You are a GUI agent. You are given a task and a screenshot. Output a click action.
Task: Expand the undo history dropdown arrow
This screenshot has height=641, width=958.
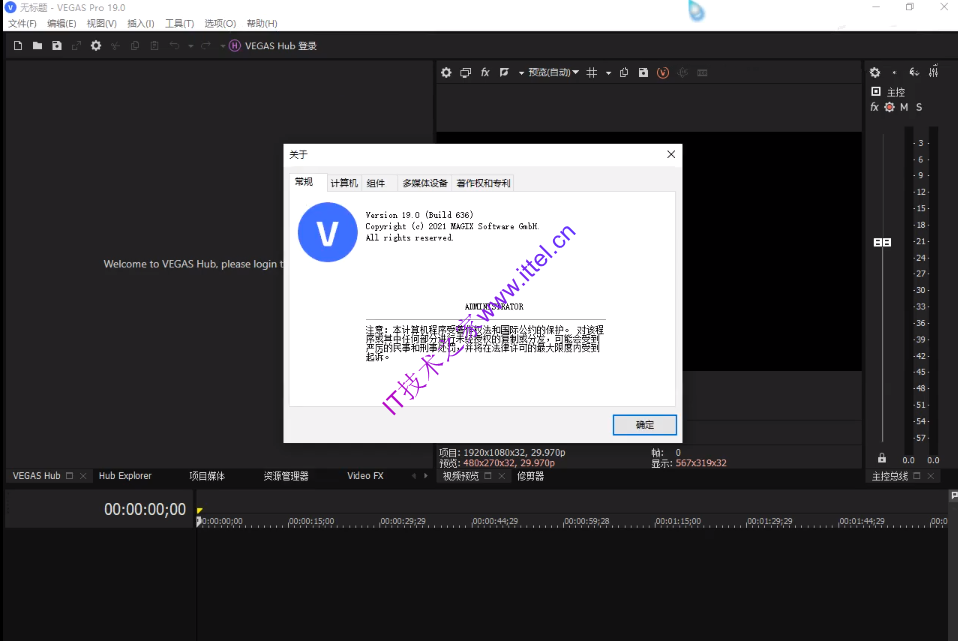191,46
